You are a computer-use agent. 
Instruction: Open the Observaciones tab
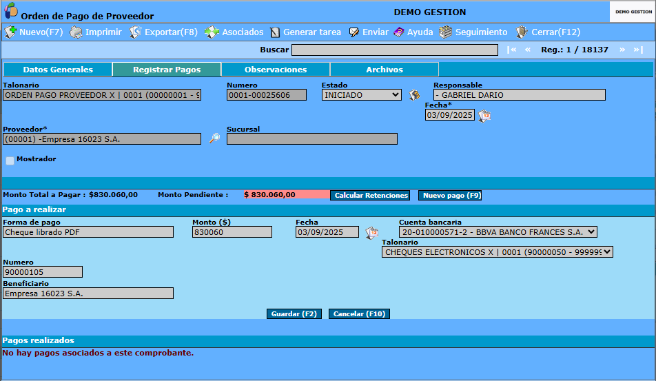(x=276, y=69)
